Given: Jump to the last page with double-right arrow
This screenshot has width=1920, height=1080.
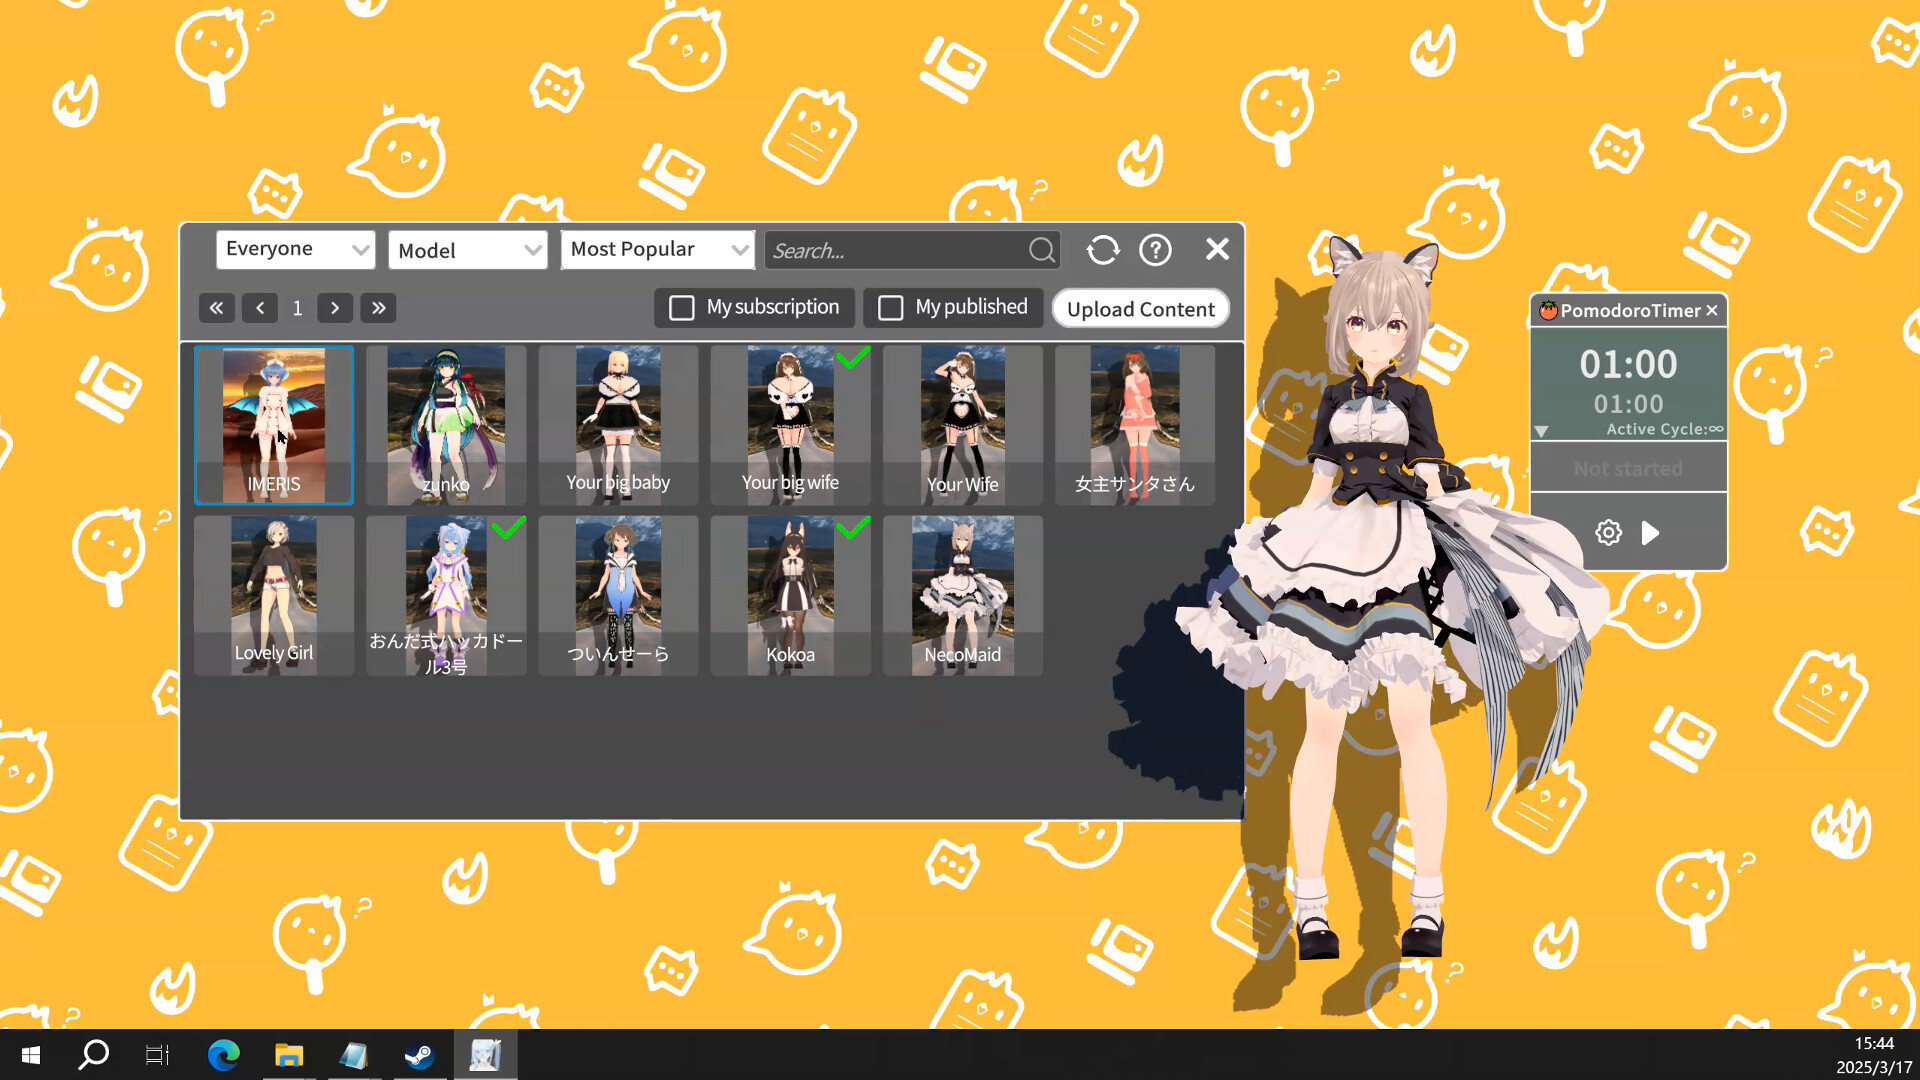Looking at the screenshot, I should click(378, 307).
